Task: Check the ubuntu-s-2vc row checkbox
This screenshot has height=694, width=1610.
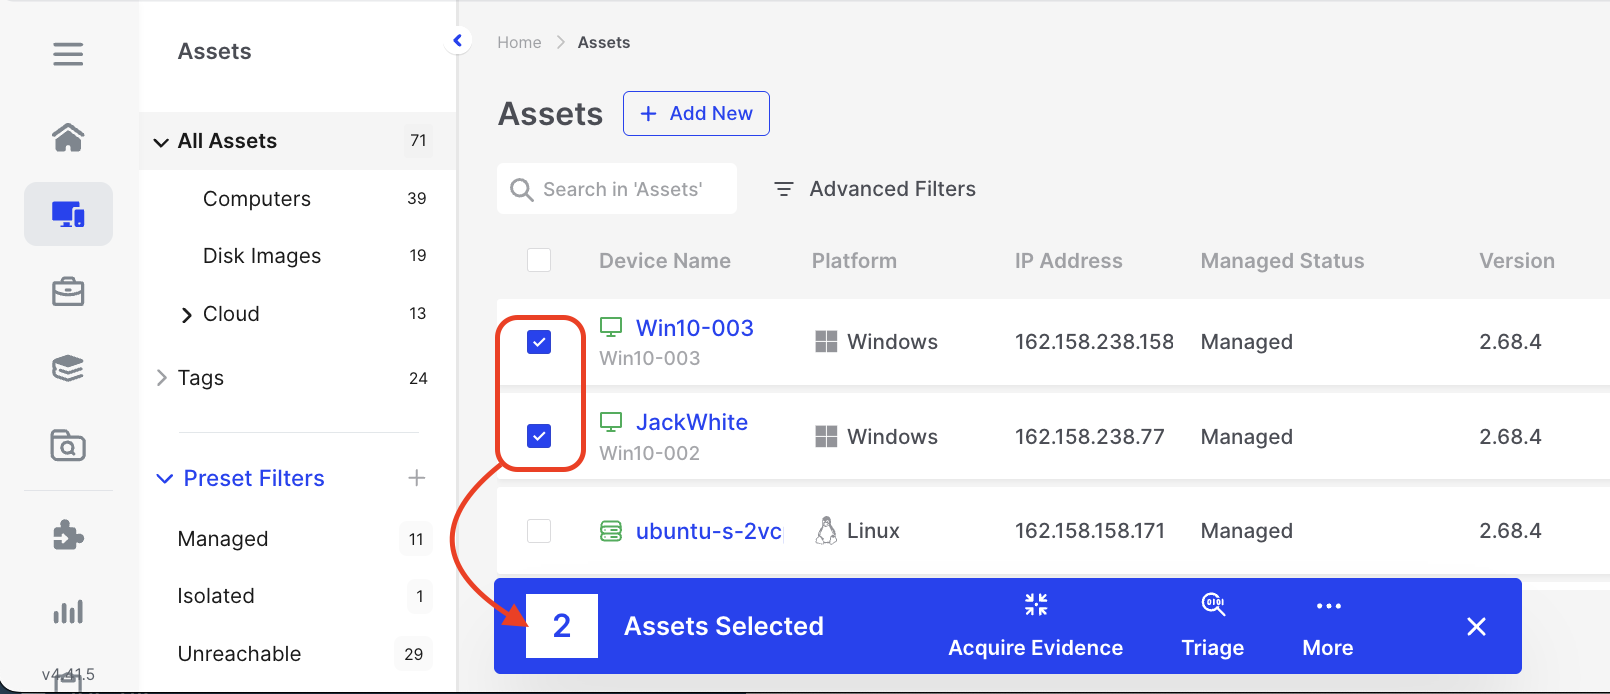Action: click(539, 530)
